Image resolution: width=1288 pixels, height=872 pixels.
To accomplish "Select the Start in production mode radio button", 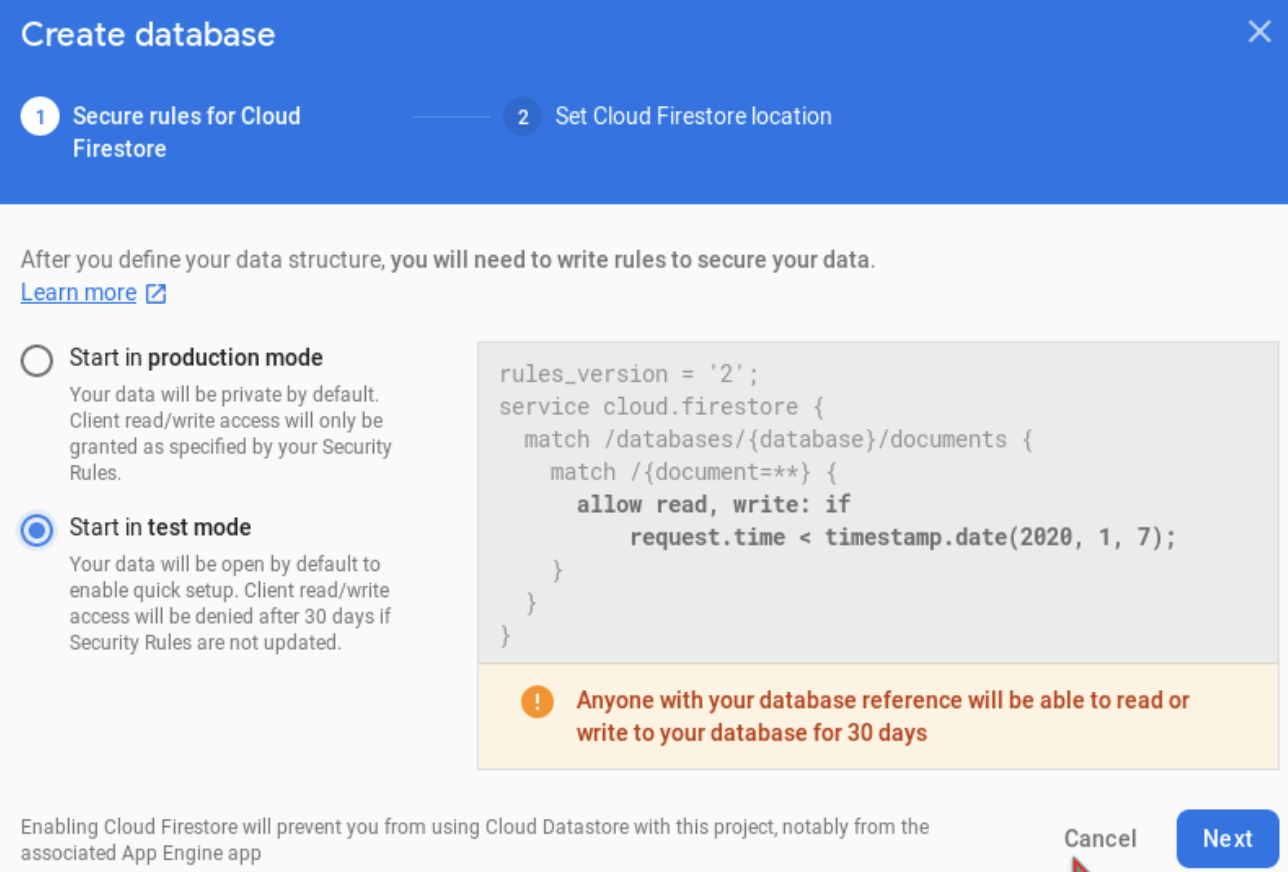I will pos(37,360).
